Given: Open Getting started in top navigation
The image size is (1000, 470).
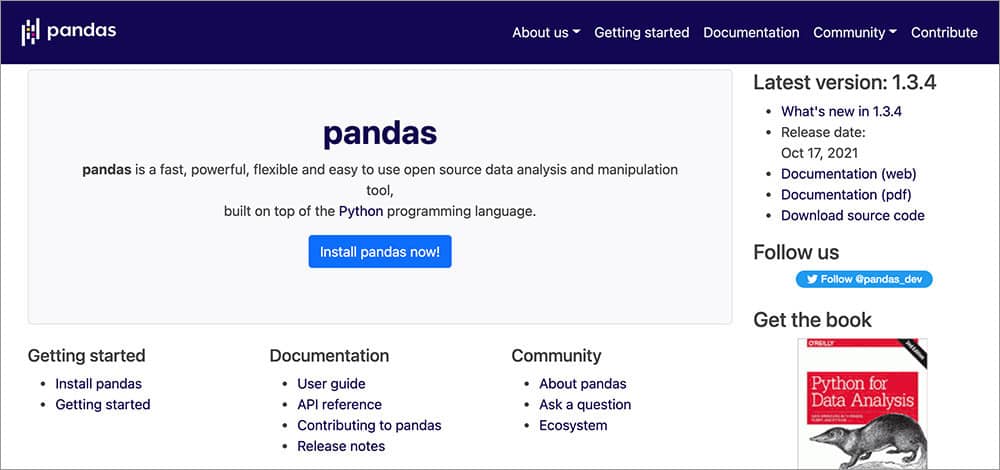Looking at the screenshot, I should pyautogui.click(x=642, y=33).
